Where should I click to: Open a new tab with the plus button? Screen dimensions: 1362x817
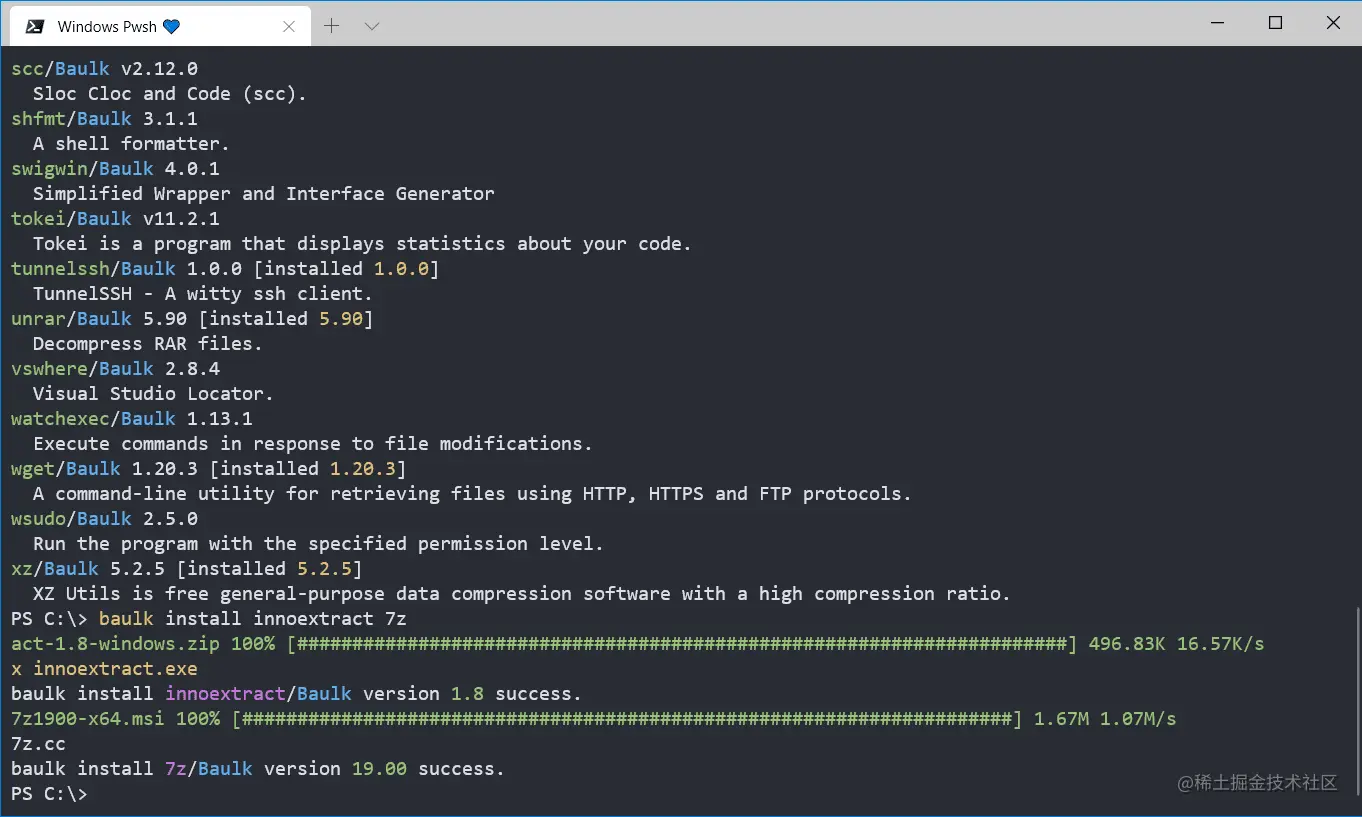click(332, 27)
